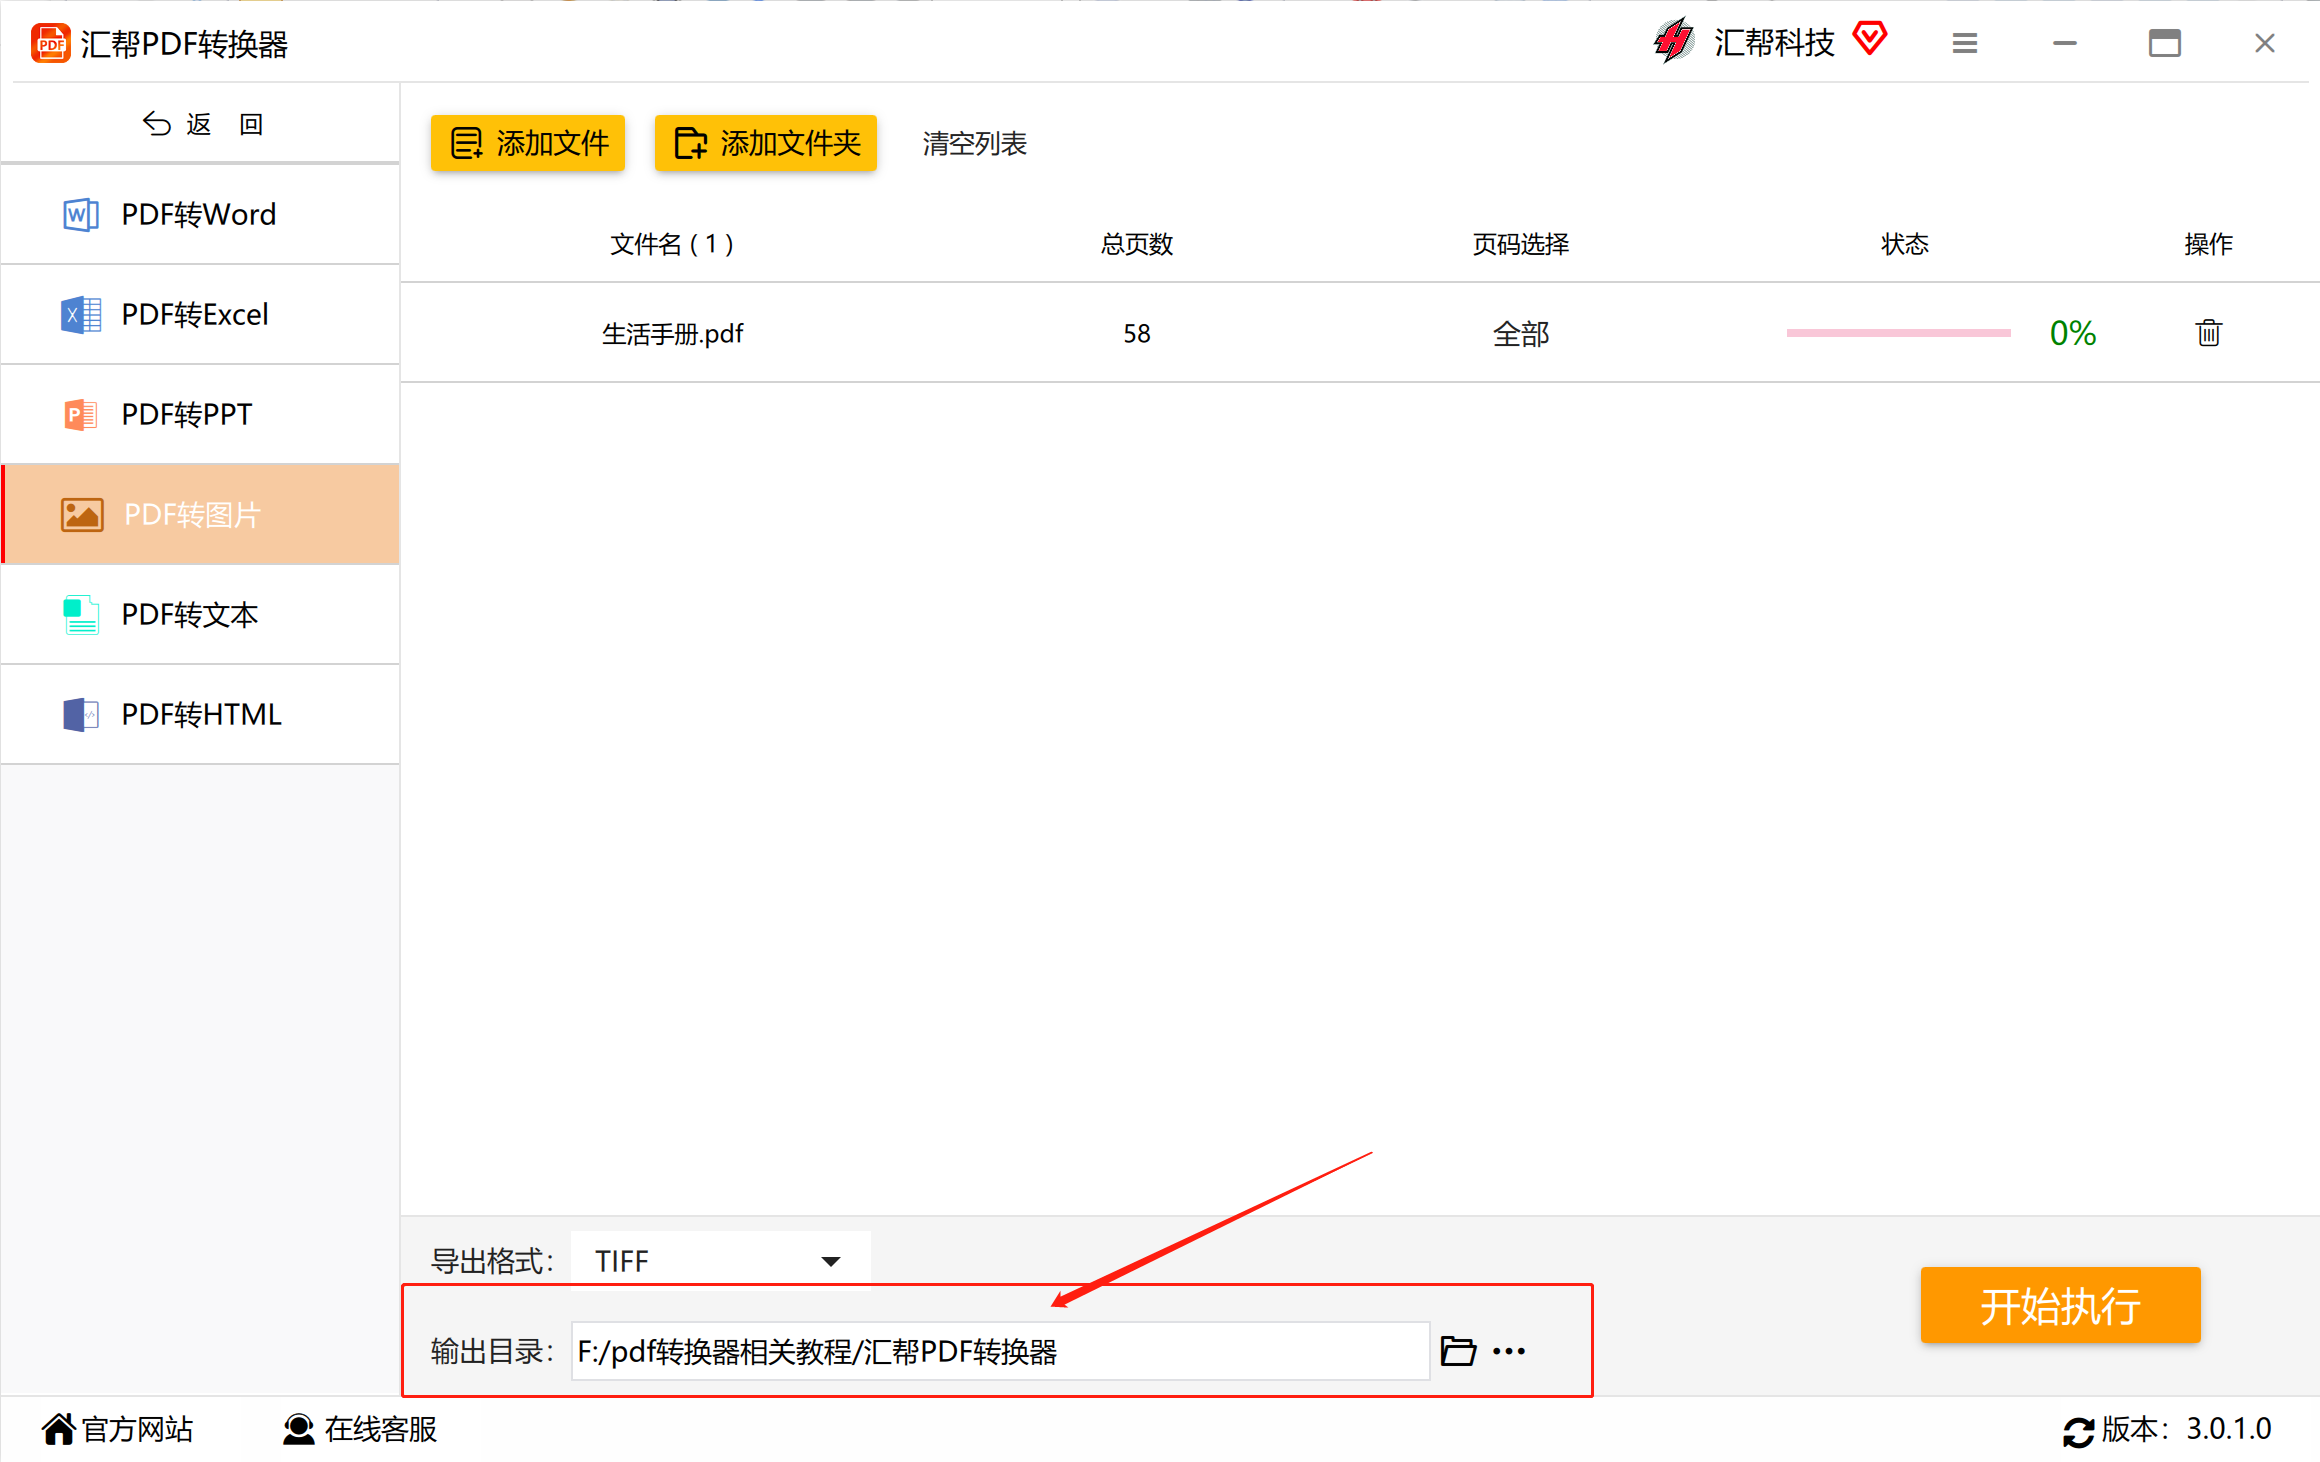Image resolution: width=2320 pixels, height=1462 pixels.
Task: Click the support agent icon for 在线客服
Action: (x=298, y=1429)
